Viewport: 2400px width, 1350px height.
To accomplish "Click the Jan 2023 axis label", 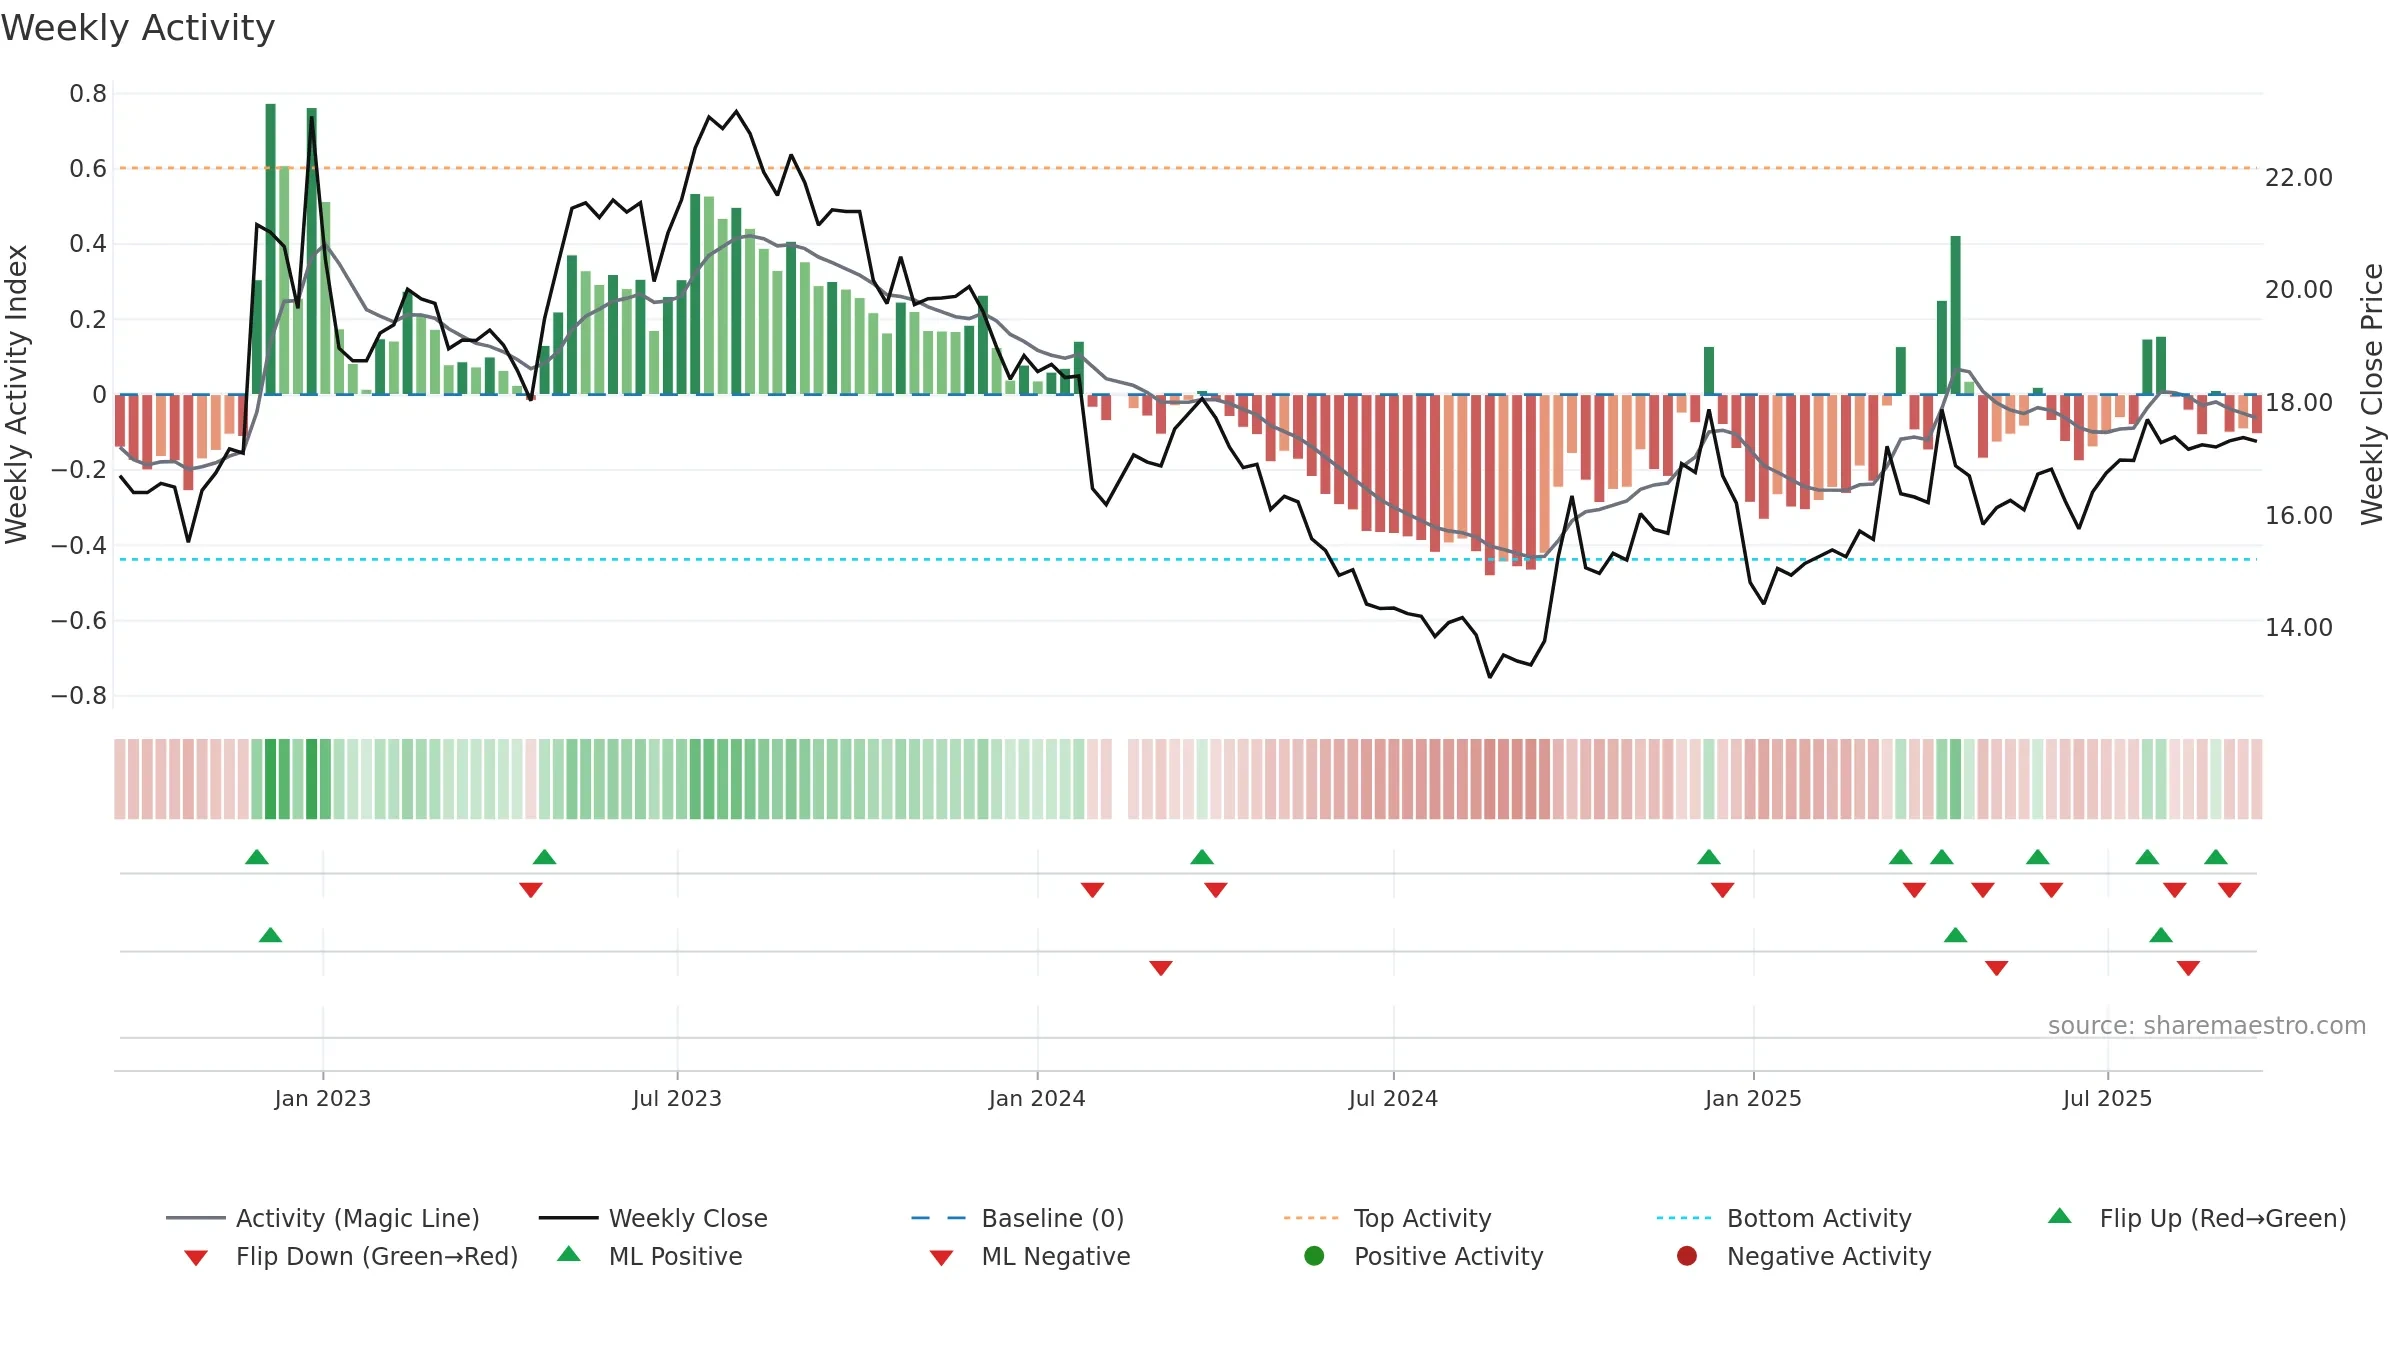I will point(323,1099).
